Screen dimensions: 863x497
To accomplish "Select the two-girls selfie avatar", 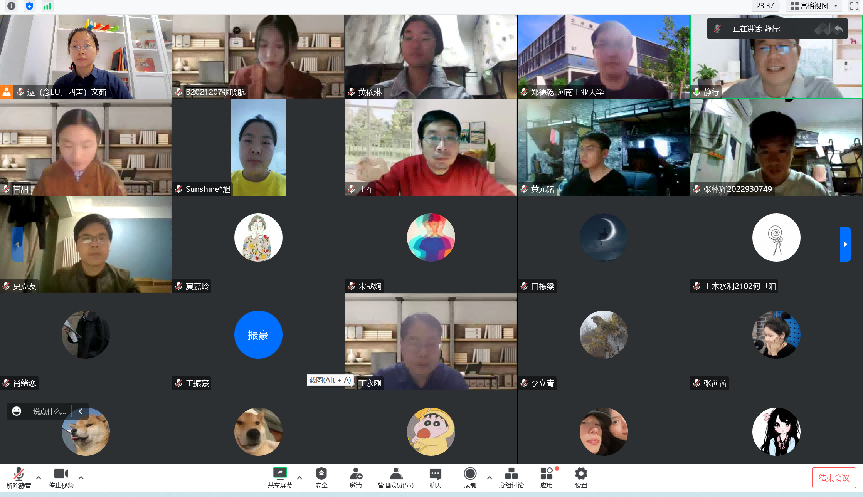I will pos(604,432).
